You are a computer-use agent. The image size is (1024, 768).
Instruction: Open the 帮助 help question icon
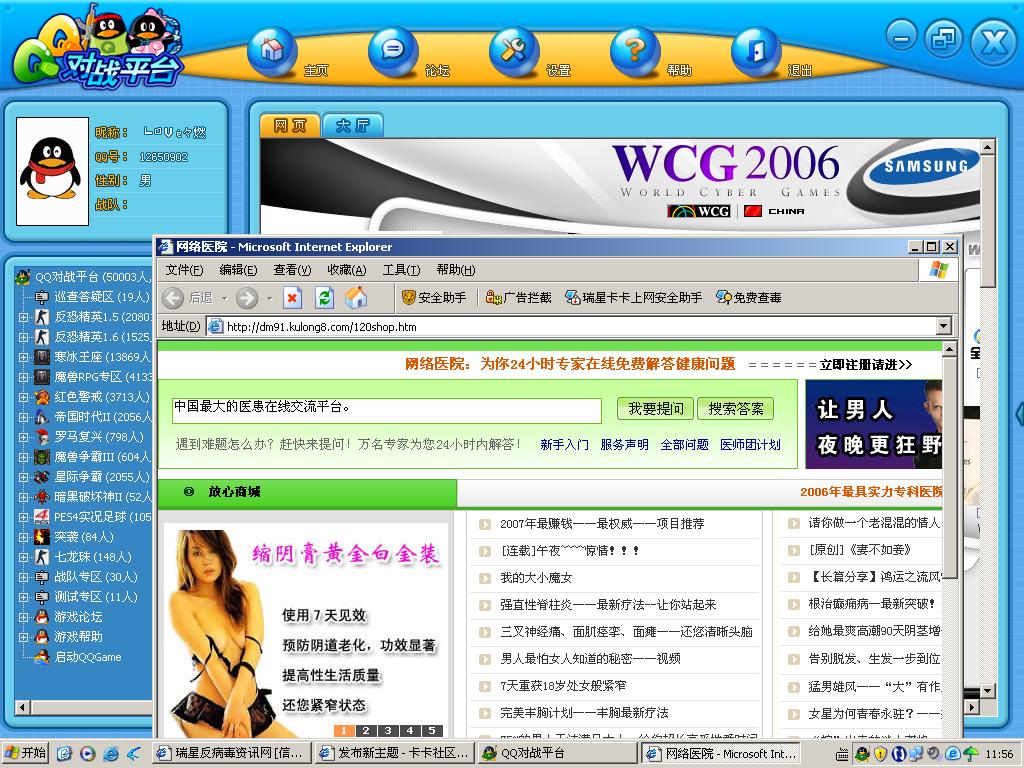tap(634, 51)
